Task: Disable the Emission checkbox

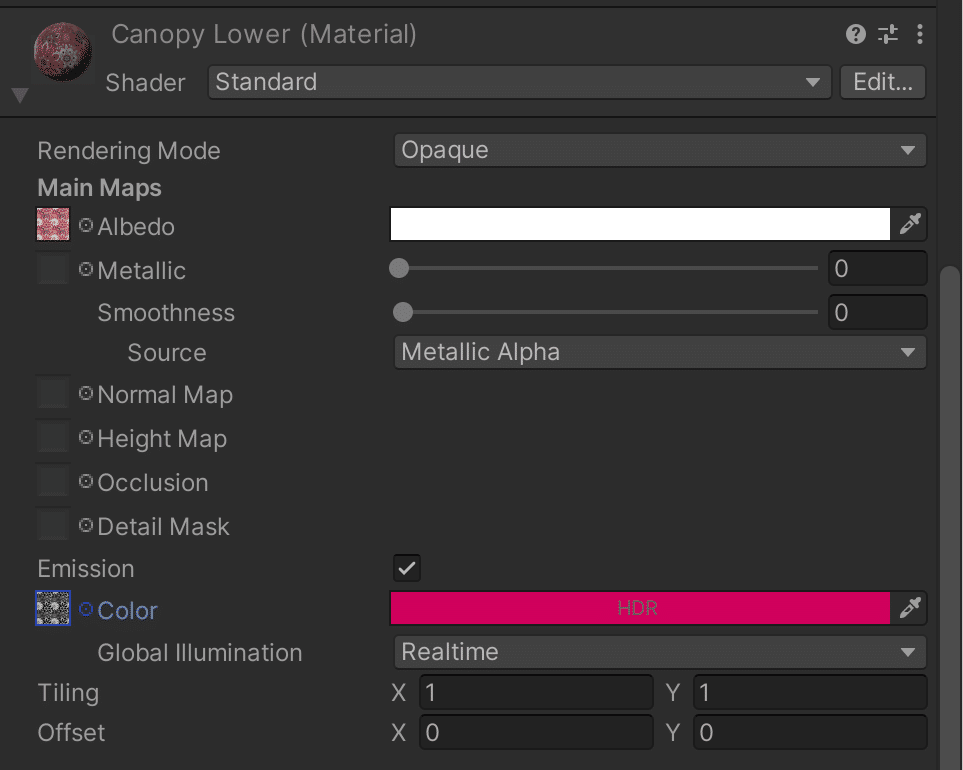Action: pos(407,568)
